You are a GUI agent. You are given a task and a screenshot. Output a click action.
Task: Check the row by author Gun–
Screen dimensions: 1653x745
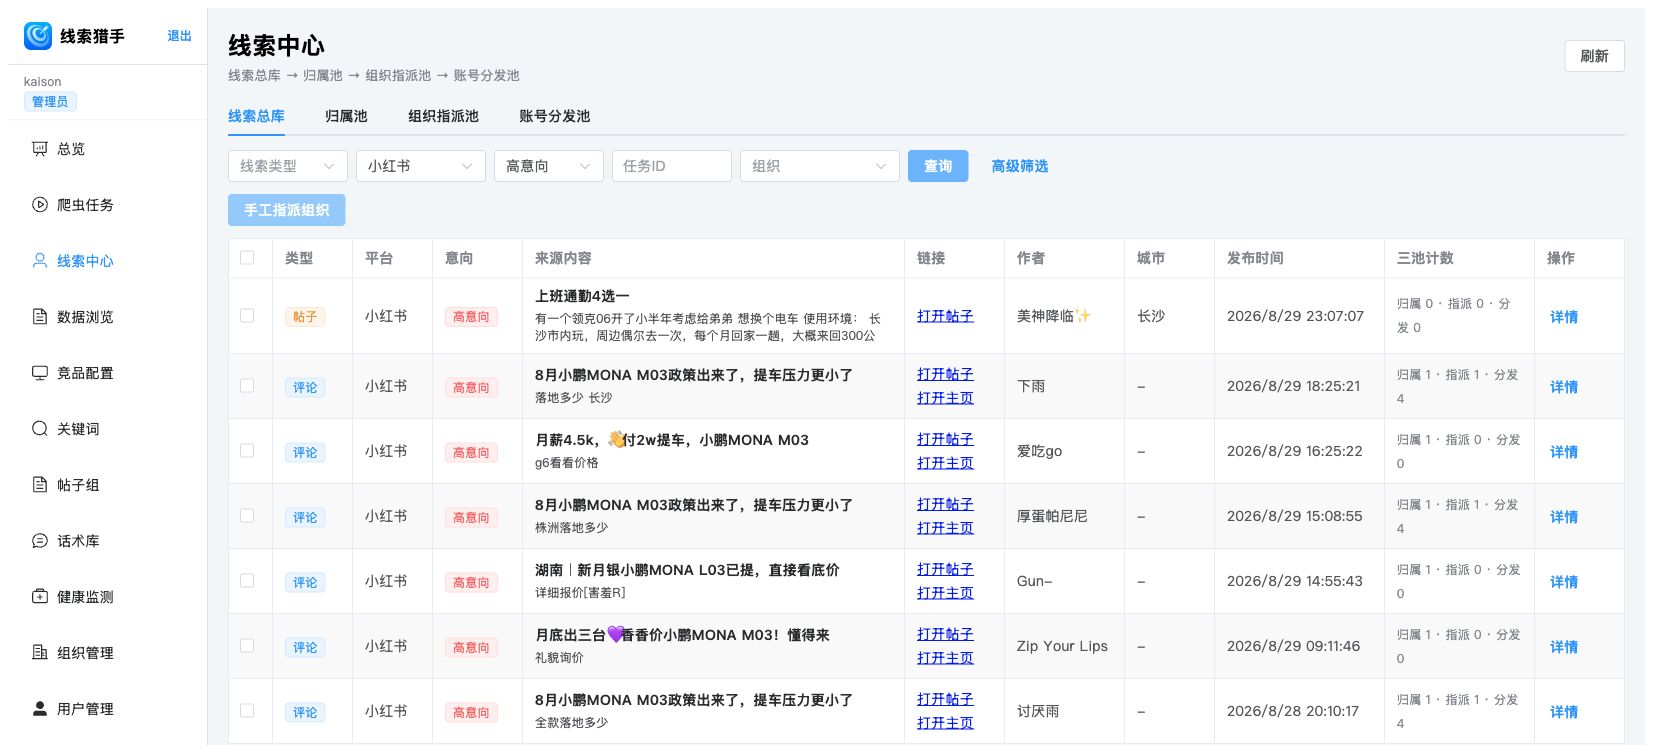247,581
